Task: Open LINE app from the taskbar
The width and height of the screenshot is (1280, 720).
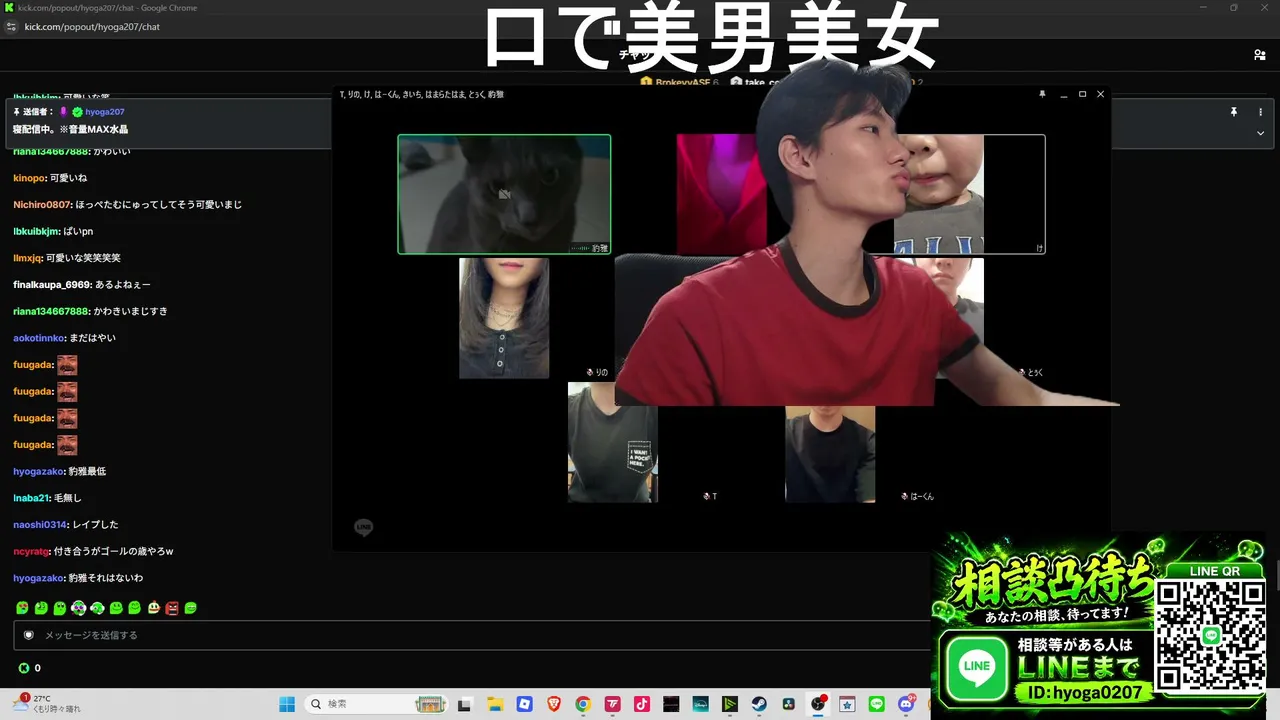Action: pos(877,704)
